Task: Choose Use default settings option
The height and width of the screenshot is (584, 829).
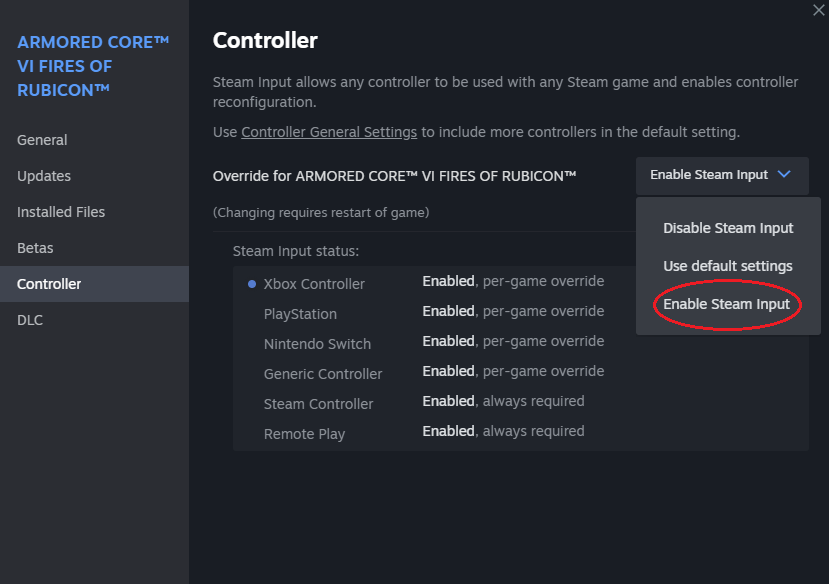Action: (728, 266)
